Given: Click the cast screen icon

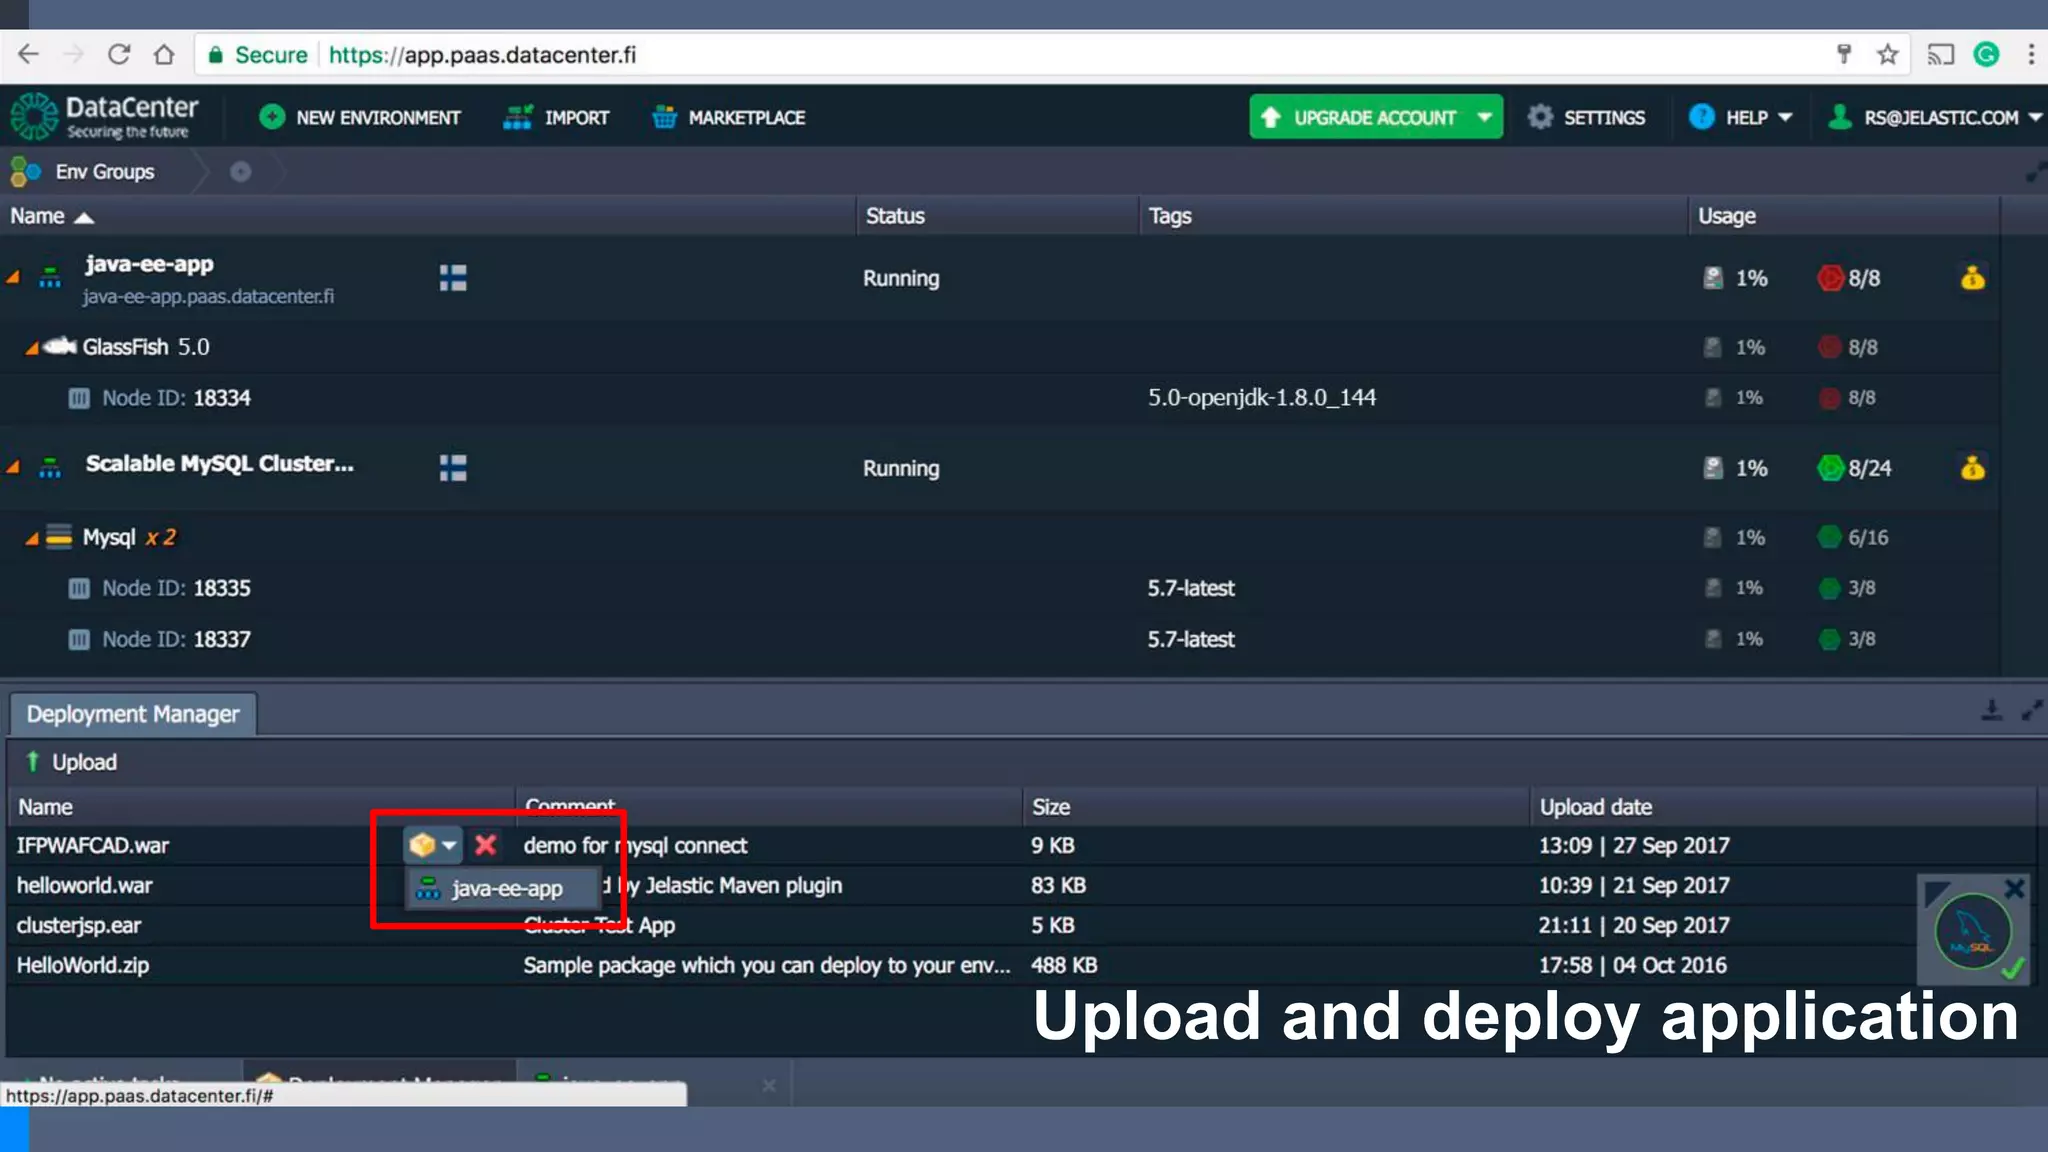Looking at the screenshot, I should 1940,54.
